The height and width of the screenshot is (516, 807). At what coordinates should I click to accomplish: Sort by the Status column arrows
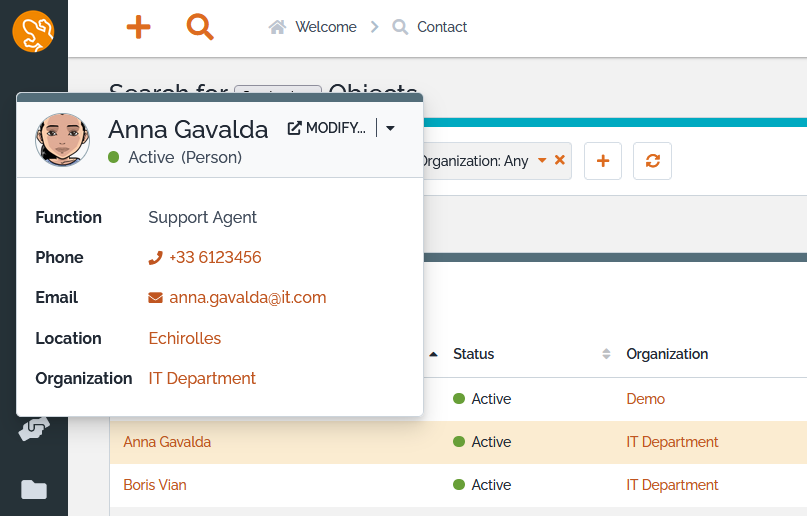point(606,354)
